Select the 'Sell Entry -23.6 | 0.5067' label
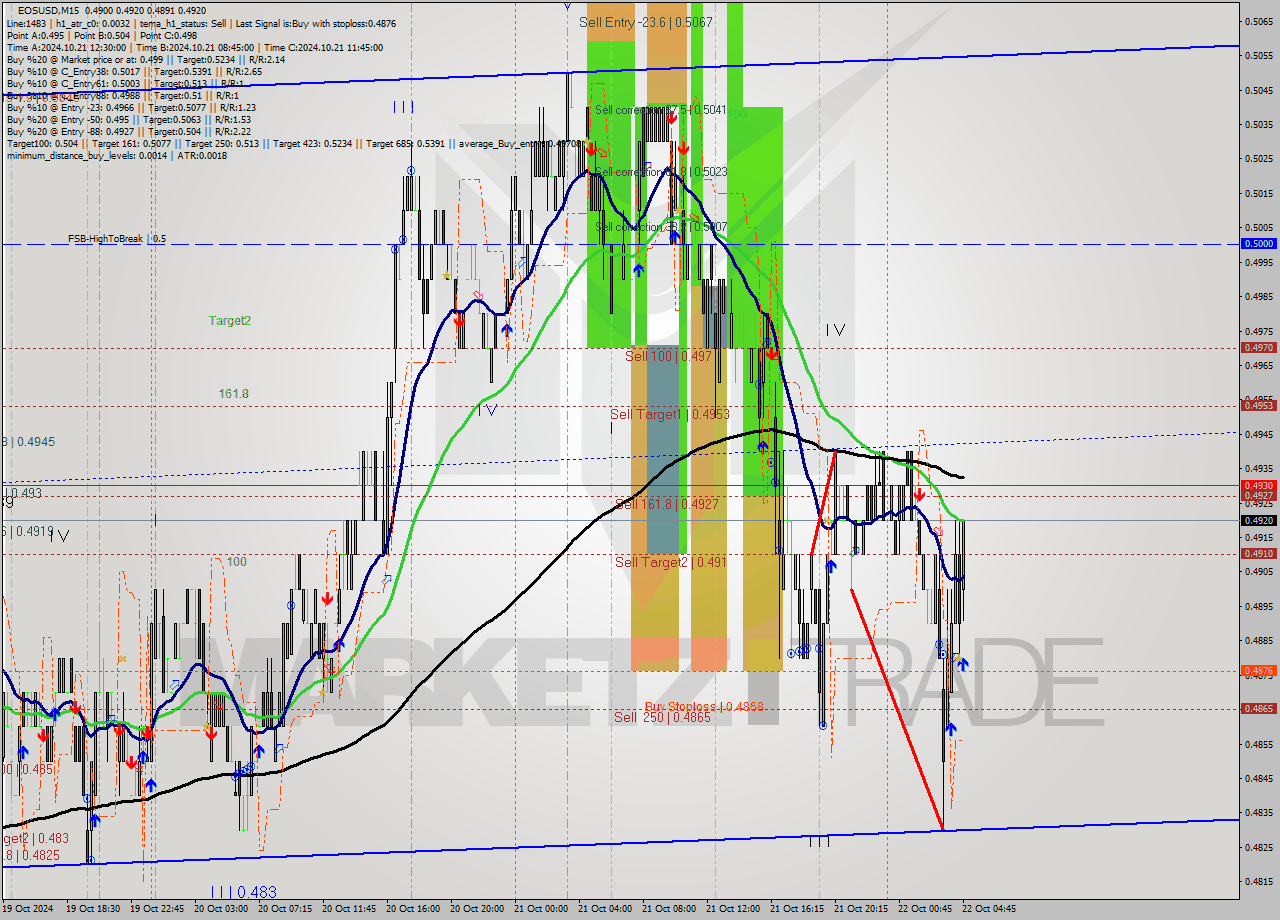This screenshot has width=1280, height=920. click(x=646, y=22)
